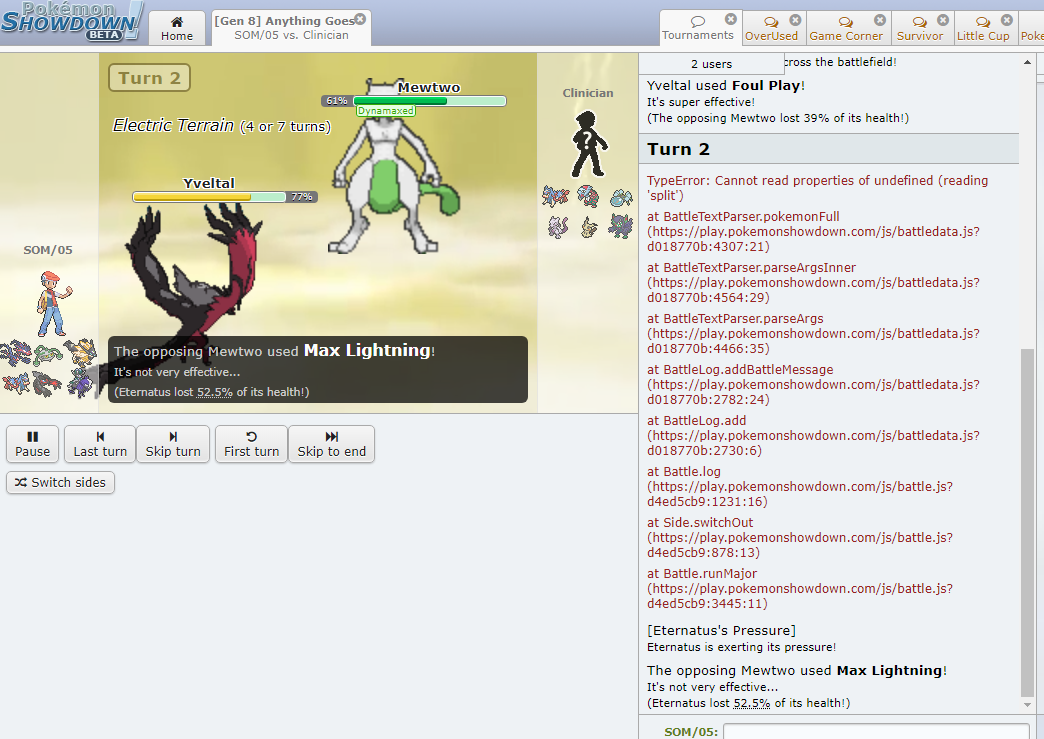
Task: Focus the chat message input box
Action: point(876,731)
